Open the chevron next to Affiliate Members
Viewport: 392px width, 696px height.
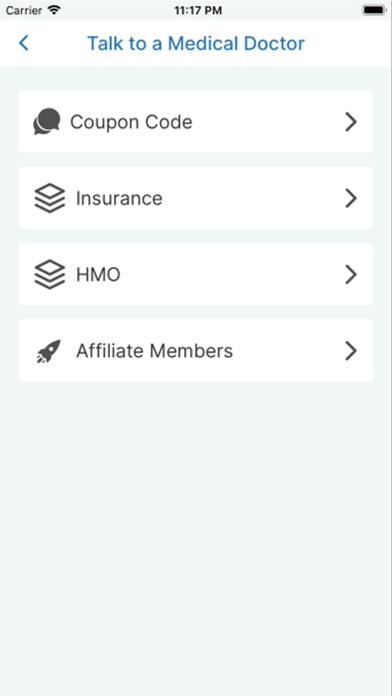coord(351,351)
